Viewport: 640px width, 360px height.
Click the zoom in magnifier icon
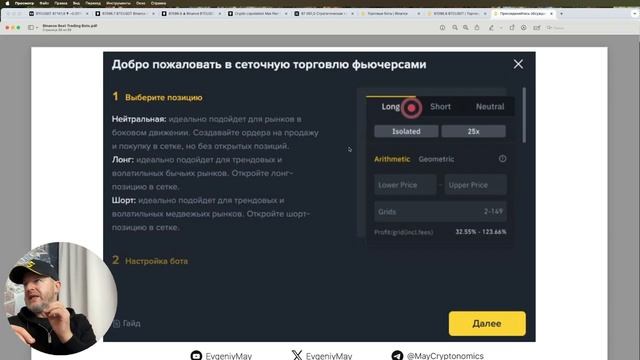tap(466, 28)
